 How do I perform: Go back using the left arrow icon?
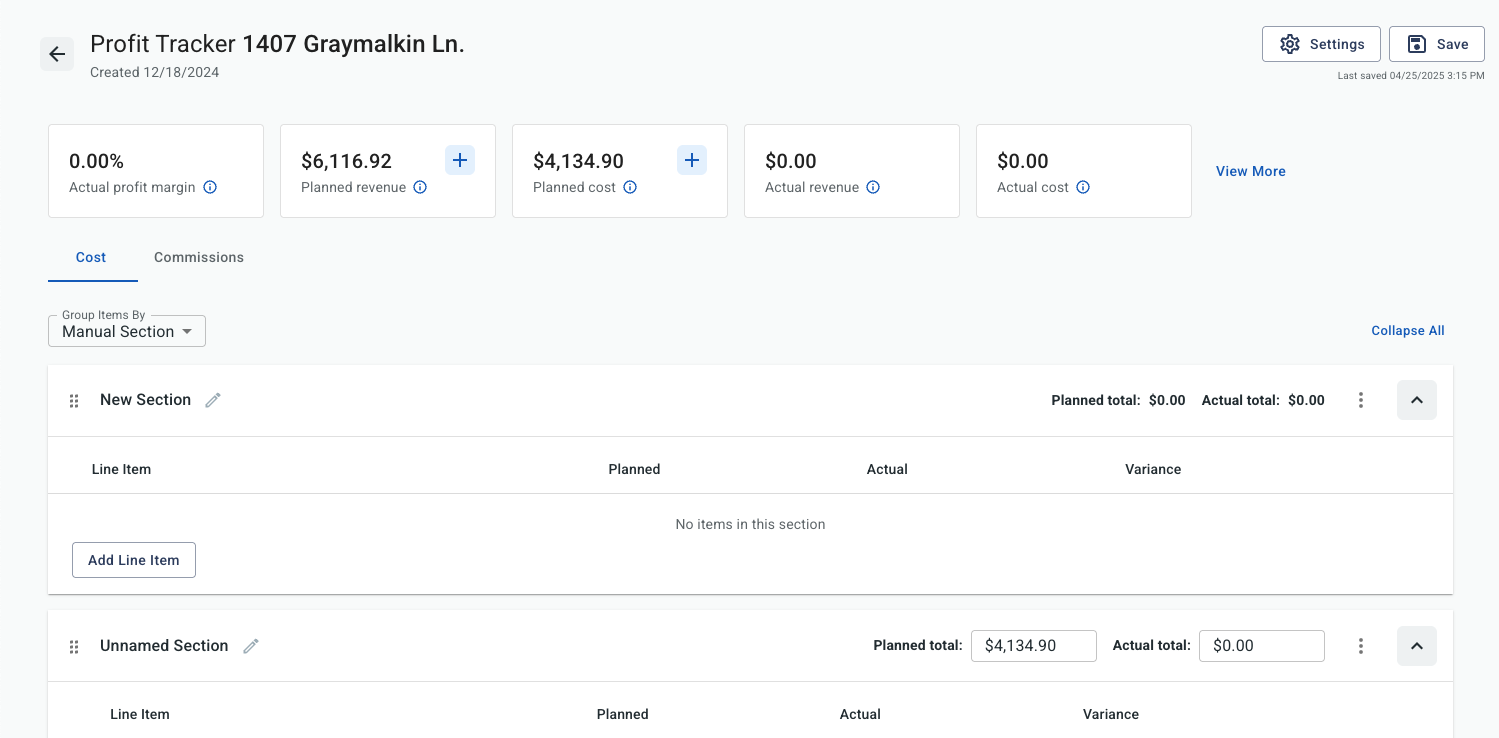pos(57,54)
